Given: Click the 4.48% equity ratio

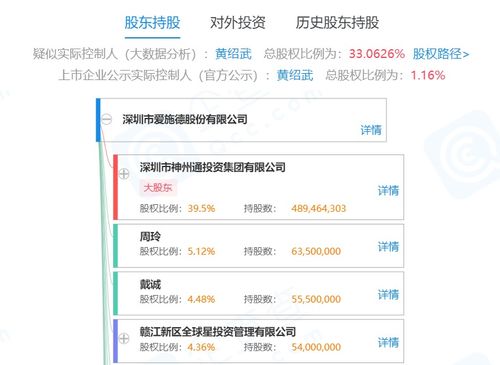Looking at the screenshot, I should pos(201,299).
